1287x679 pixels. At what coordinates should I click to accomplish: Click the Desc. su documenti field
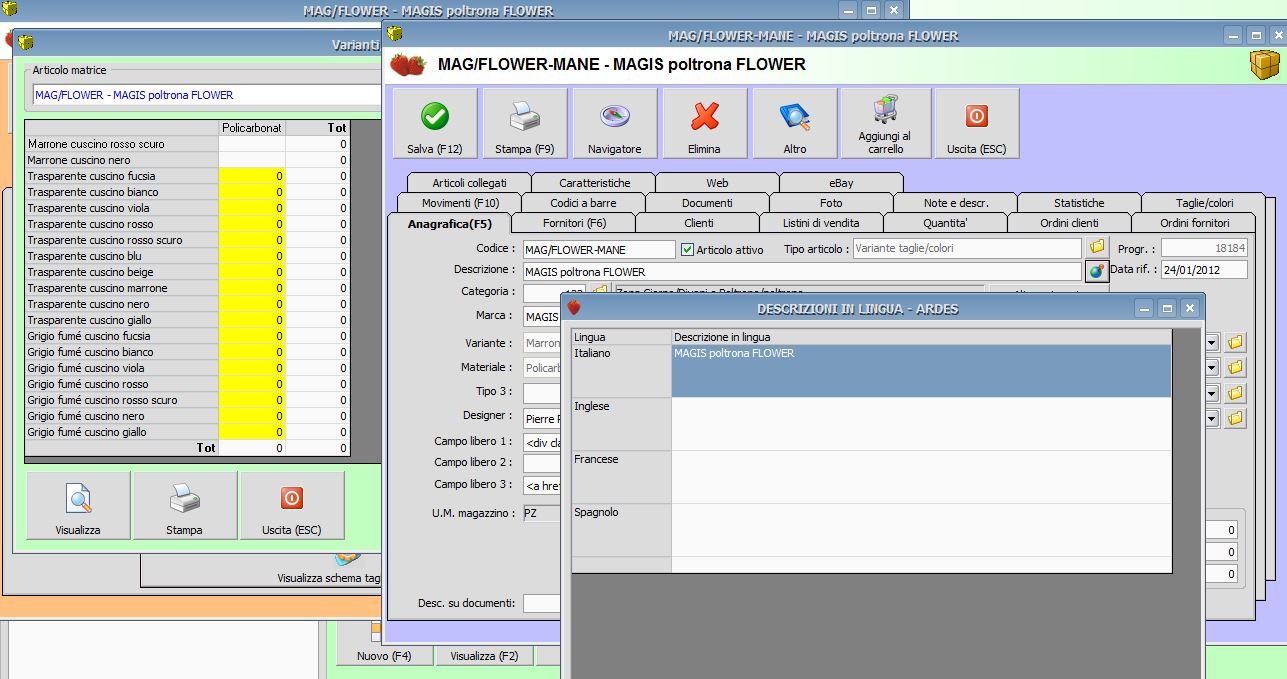tap(541, 603)
